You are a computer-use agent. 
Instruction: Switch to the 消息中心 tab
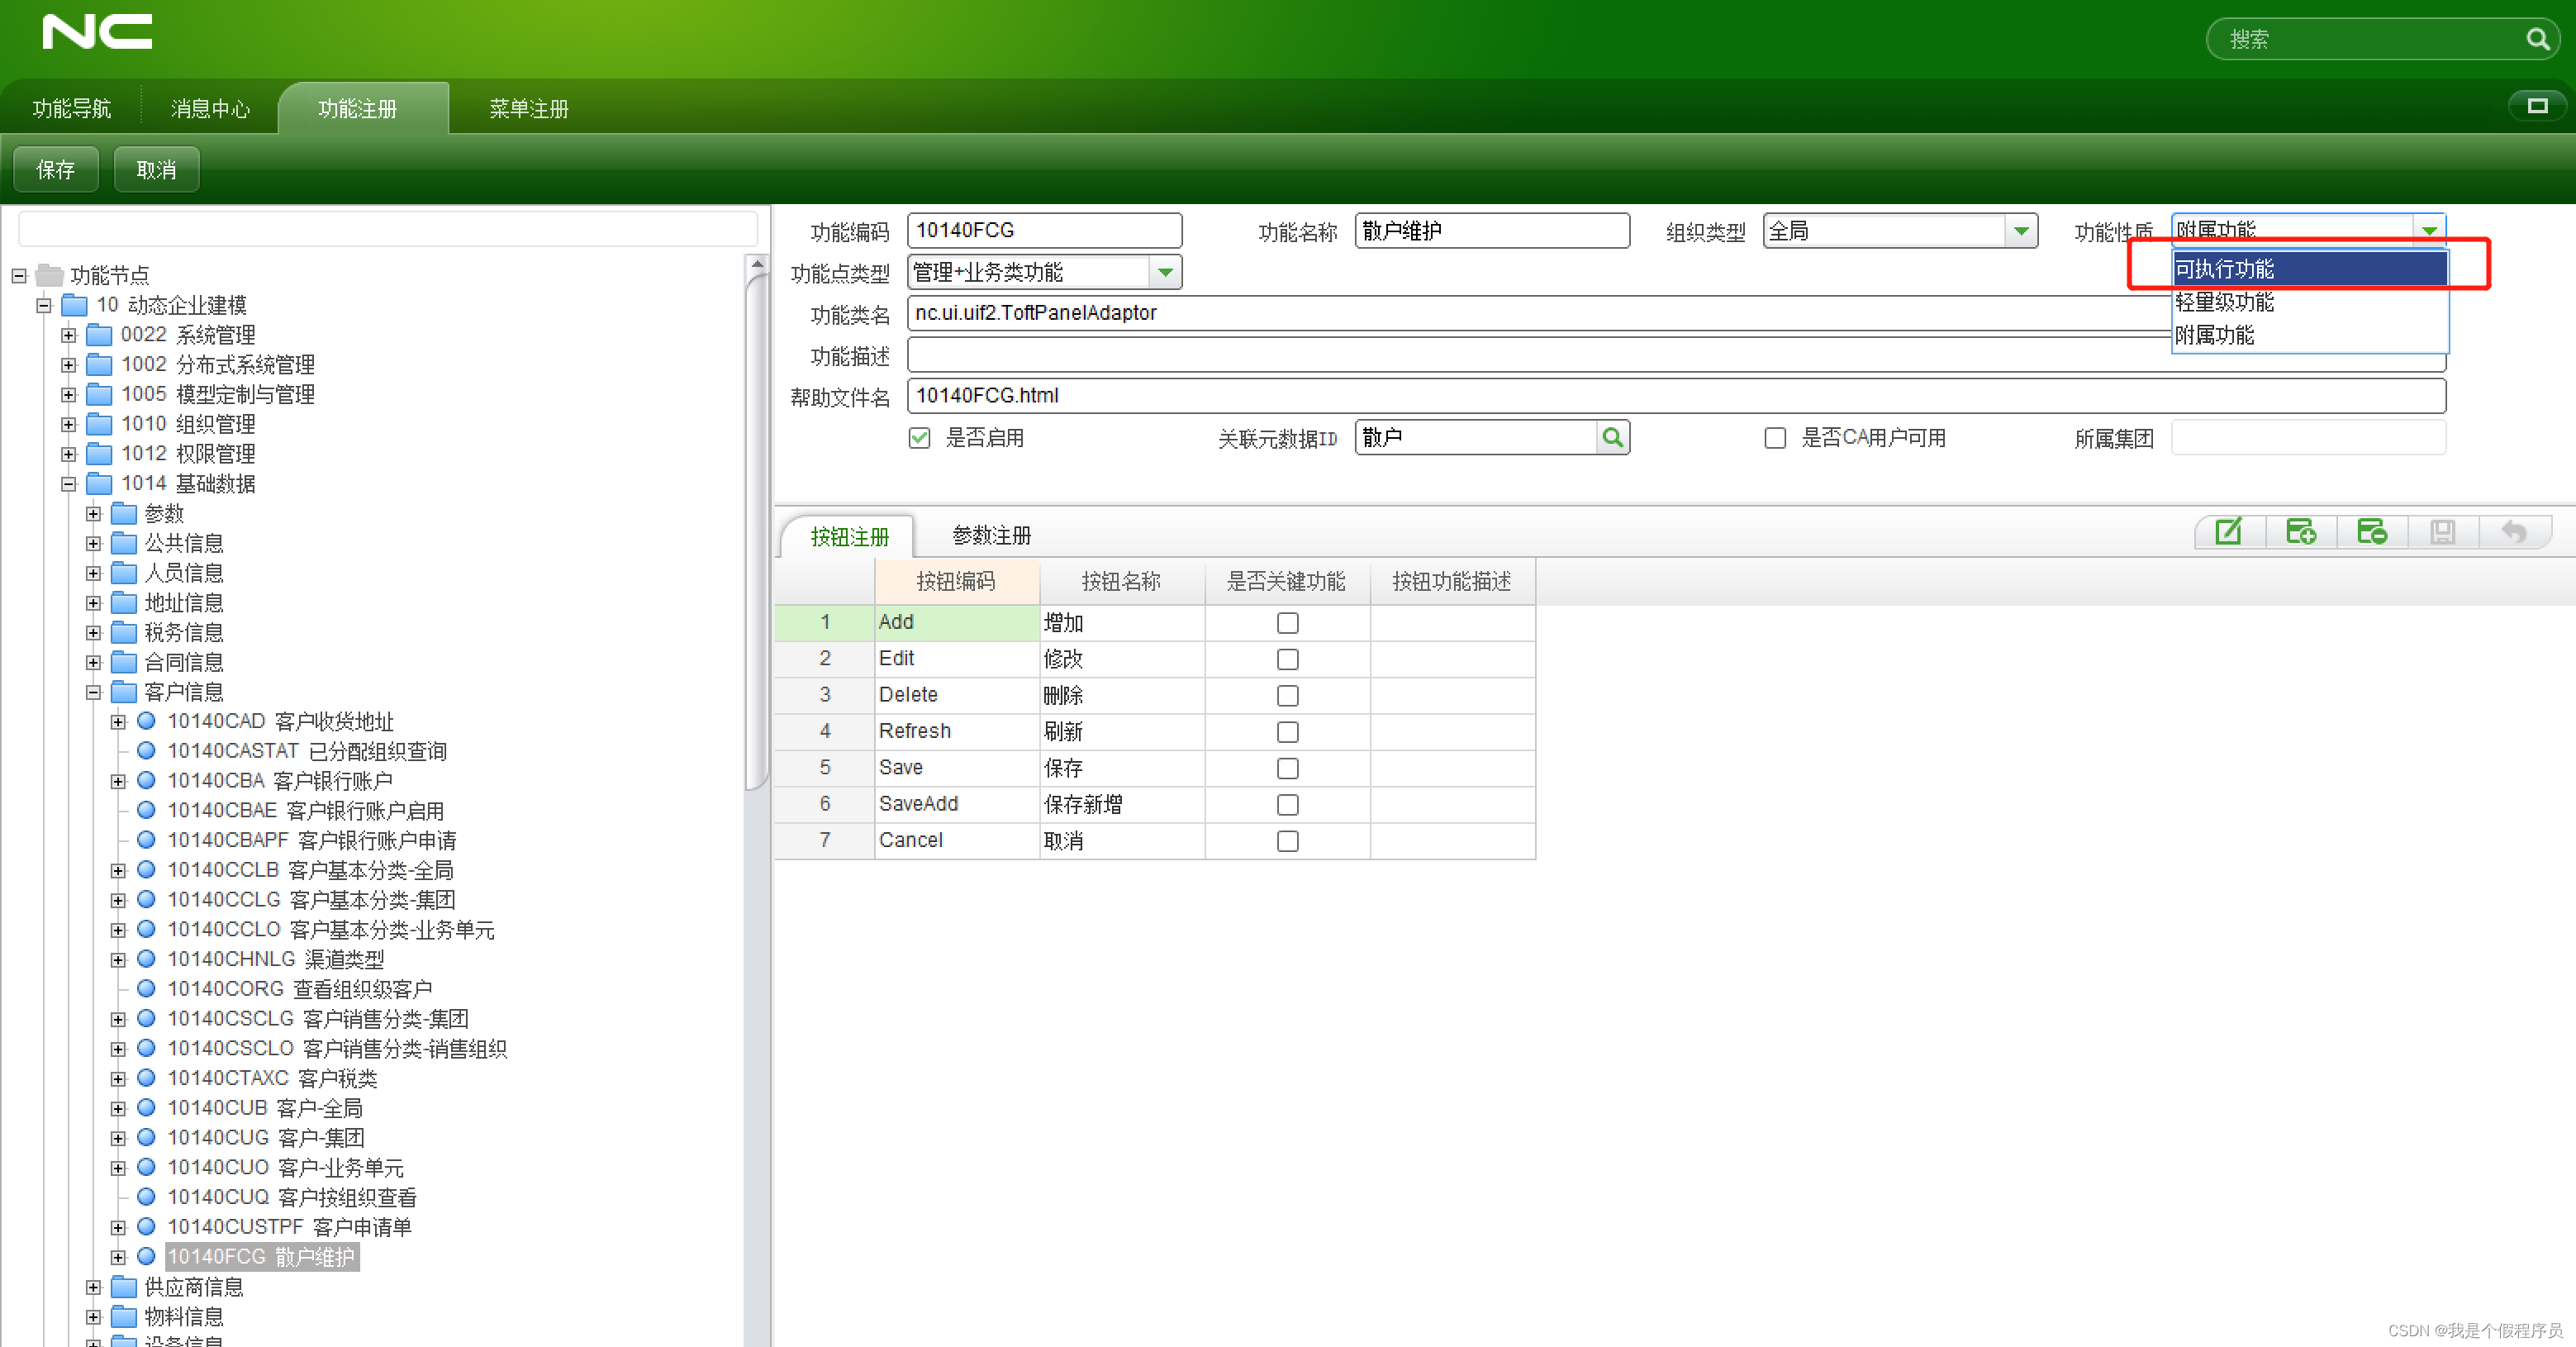210,108
